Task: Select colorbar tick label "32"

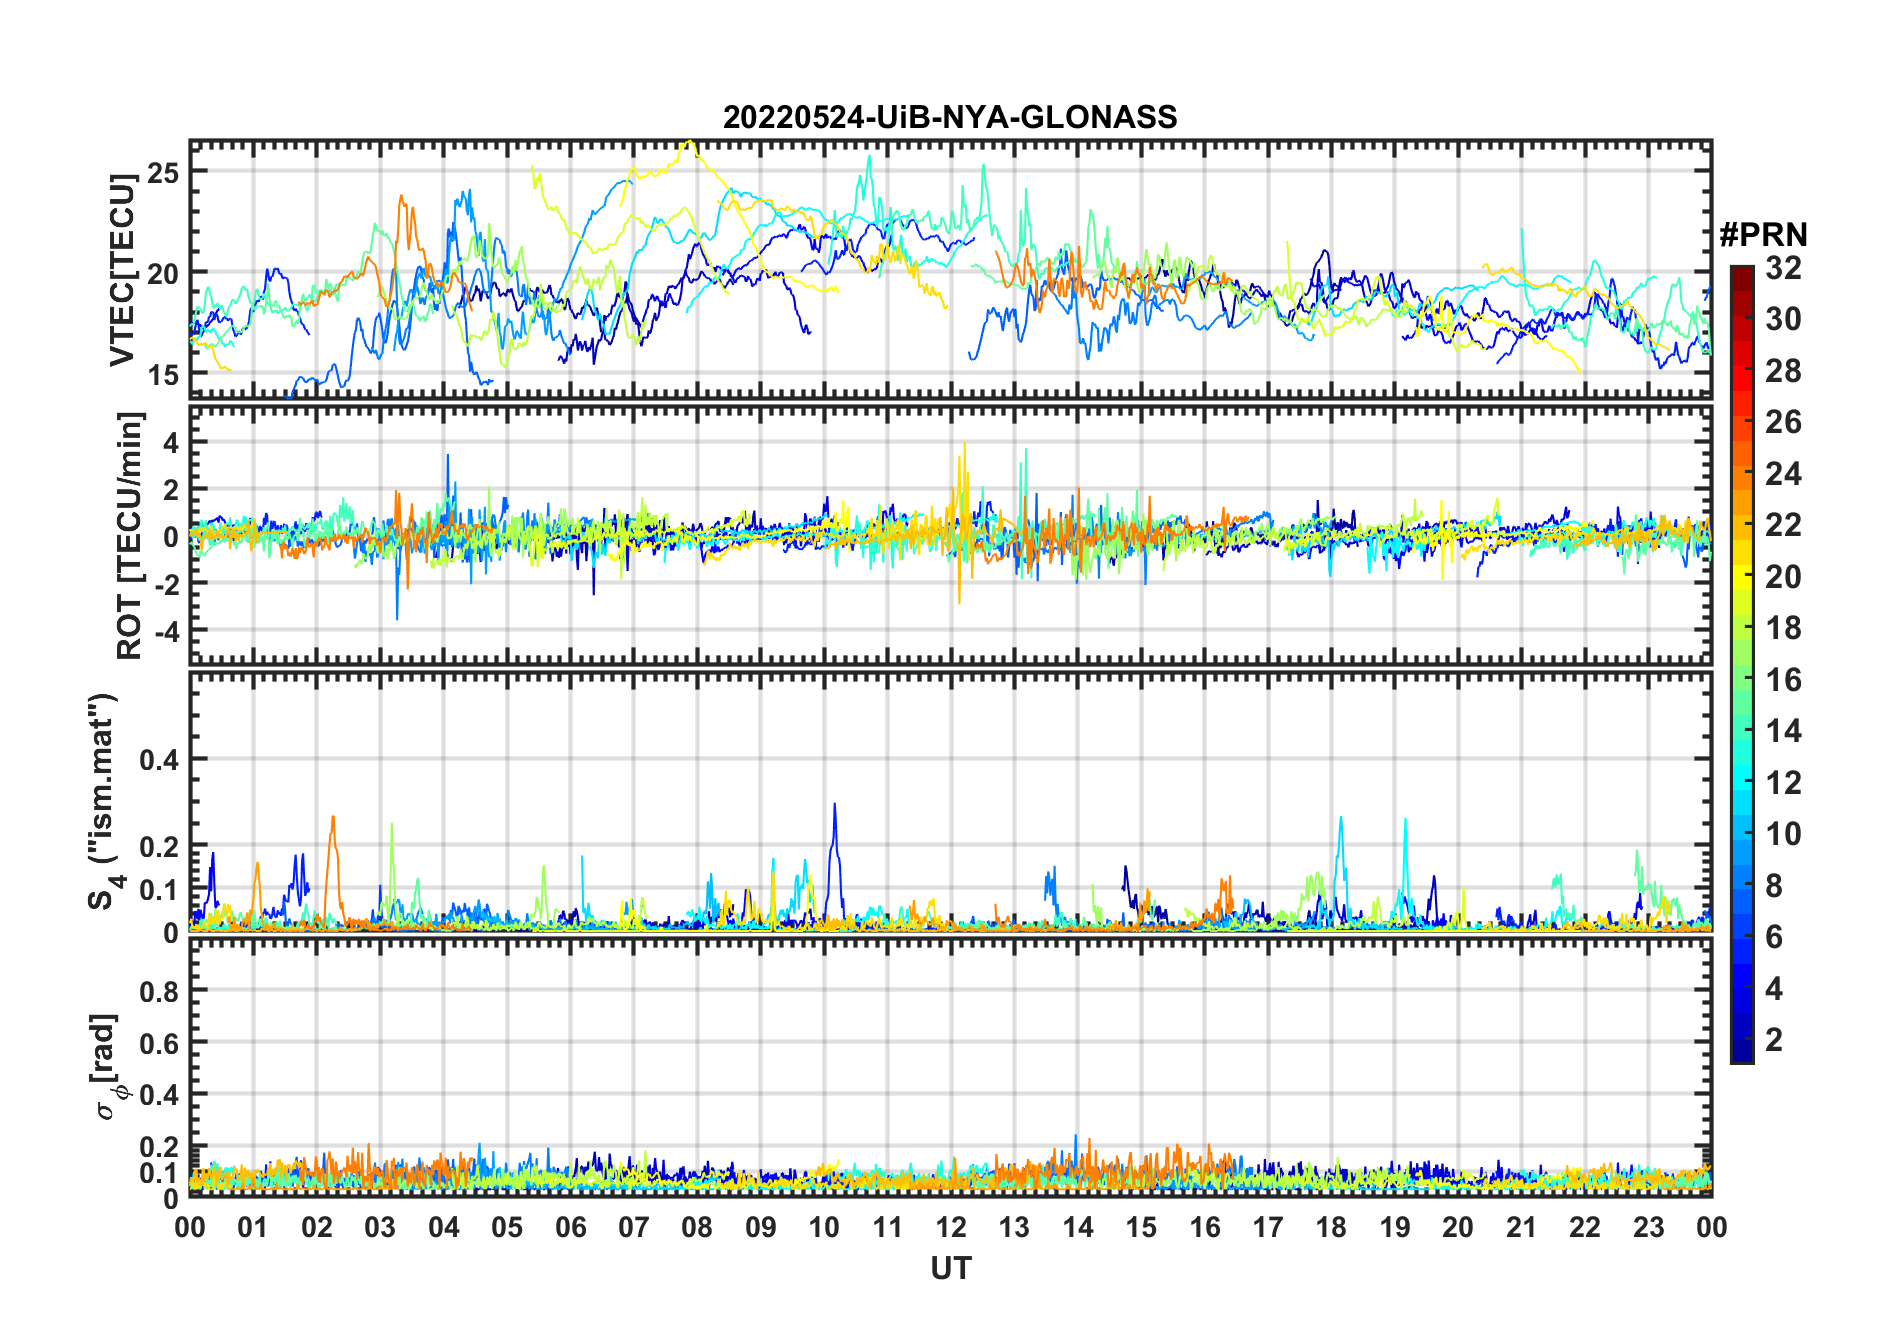Action: point(1783,268)
